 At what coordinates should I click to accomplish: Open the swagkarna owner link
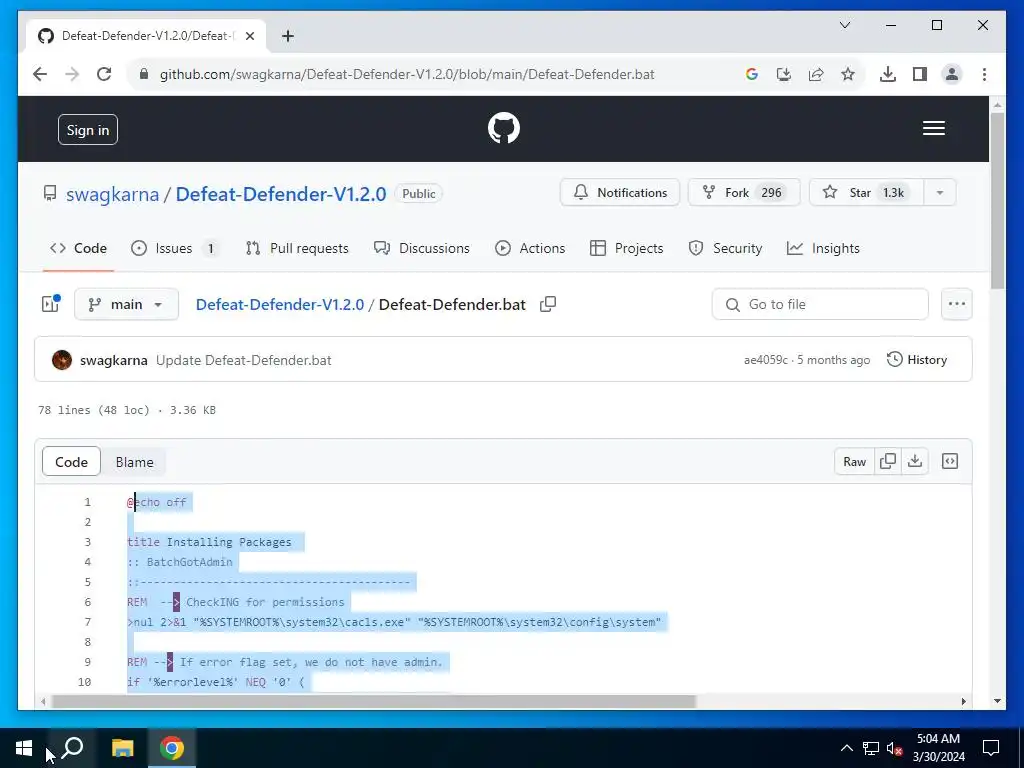[112, 194]
